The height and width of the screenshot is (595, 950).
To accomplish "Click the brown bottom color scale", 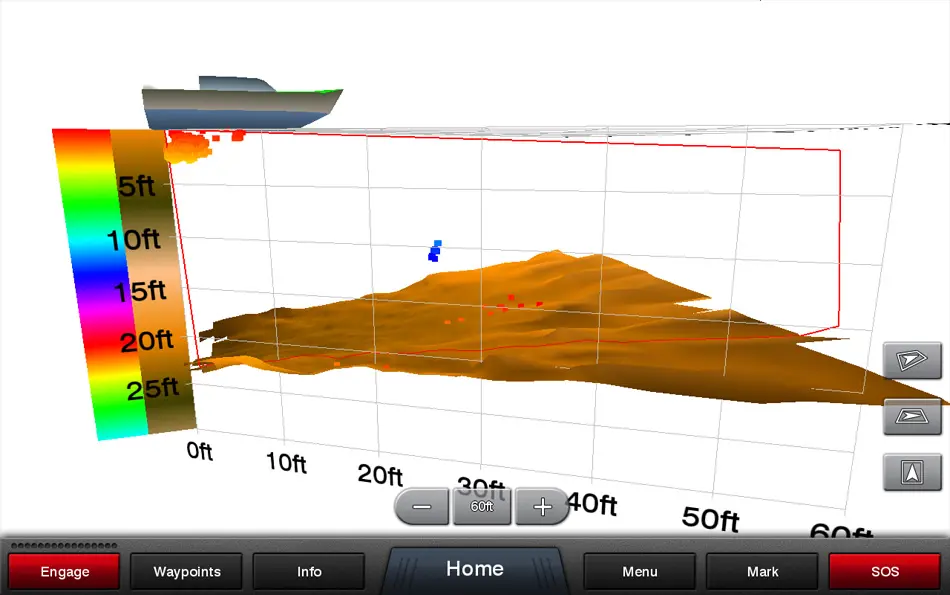I will coord(150,280).
